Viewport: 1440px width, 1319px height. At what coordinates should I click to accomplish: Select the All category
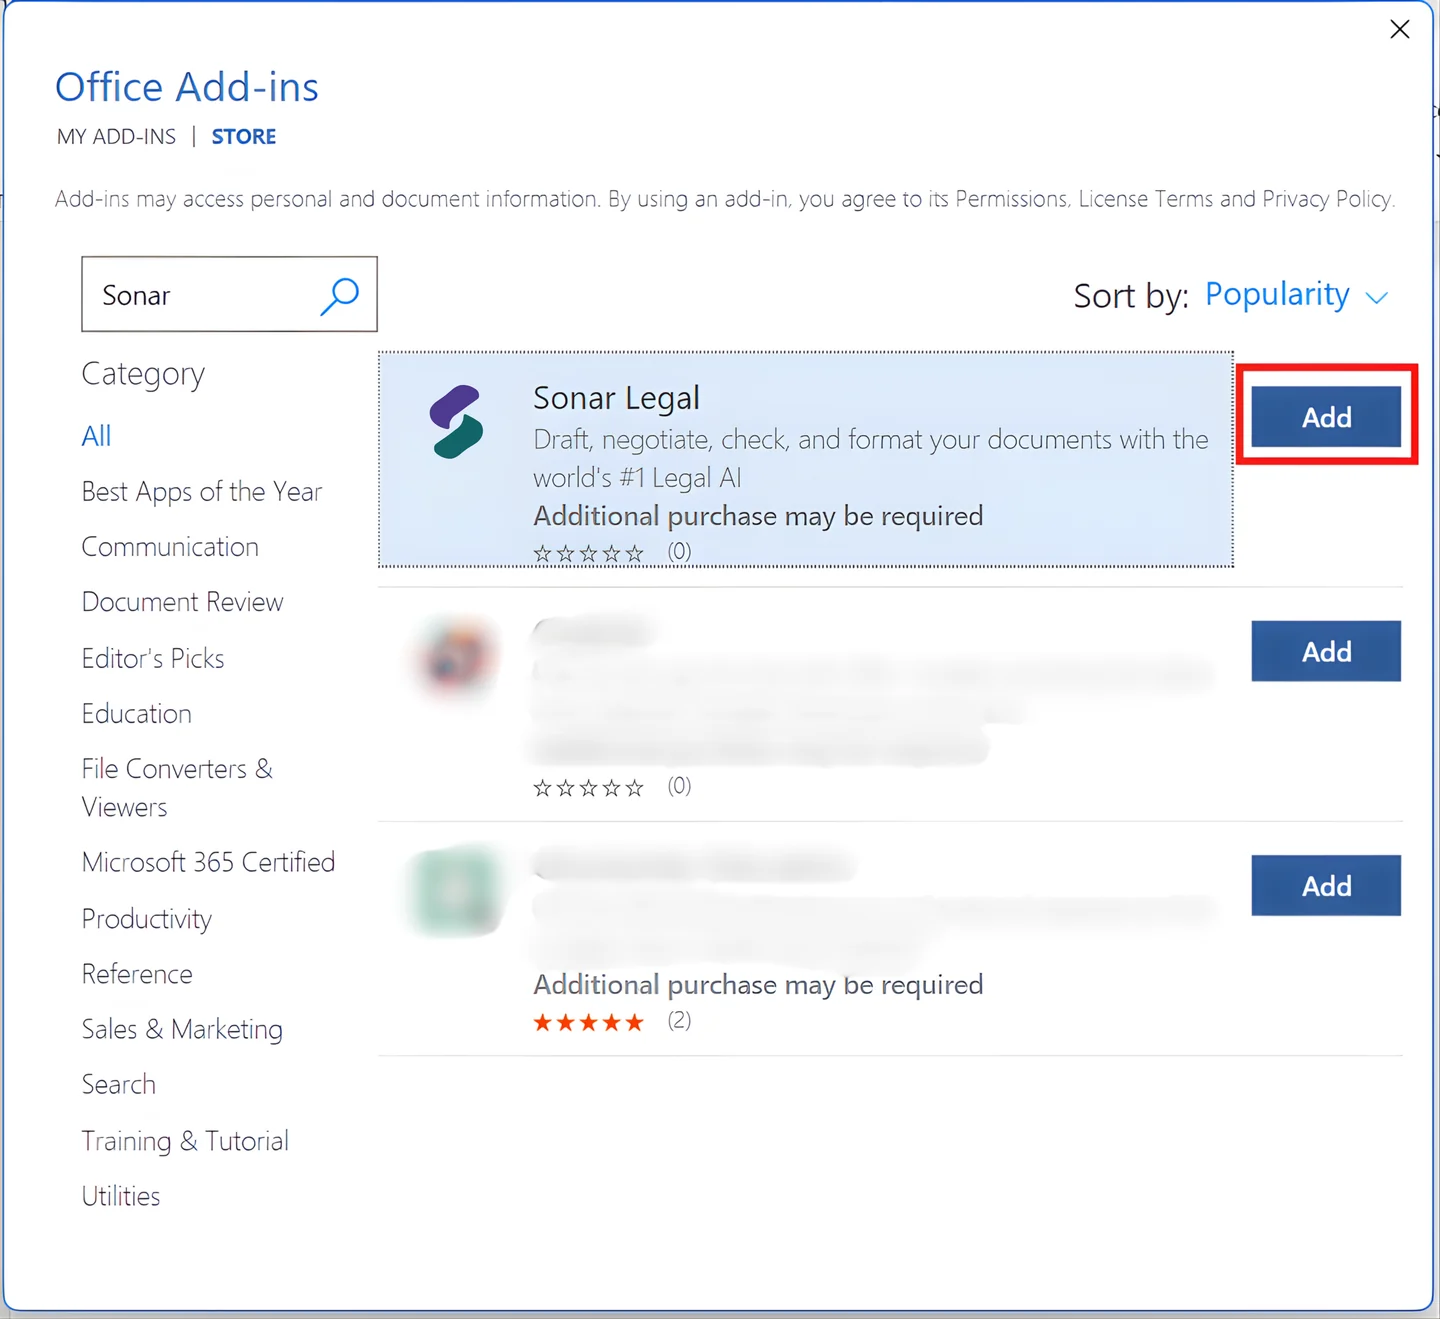pyautogui.click(x=96, y=436)
